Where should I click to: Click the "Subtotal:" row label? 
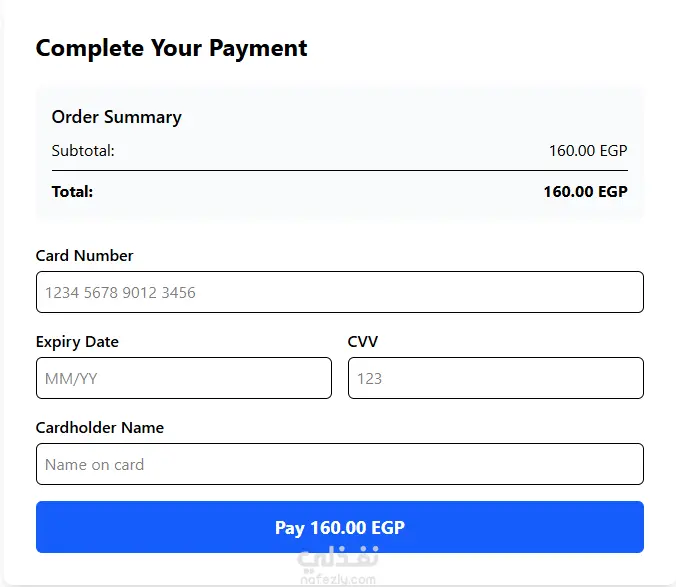click(x=83, y=151)
